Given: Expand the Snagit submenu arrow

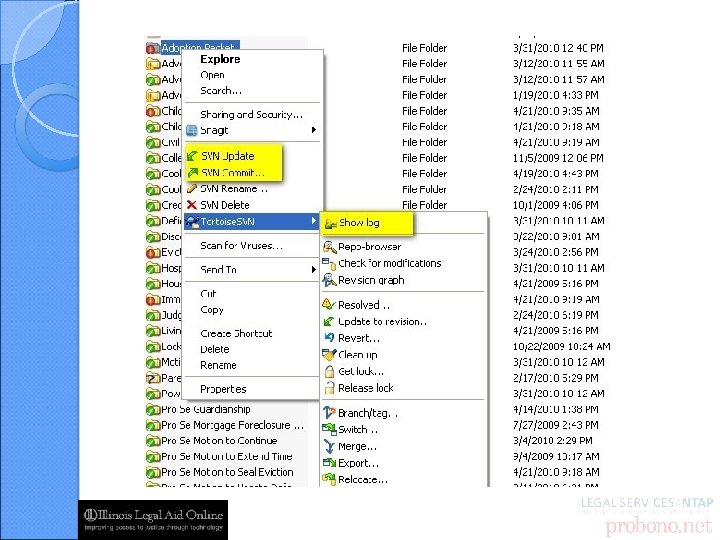Looking at the screenshot, I should pyautogui.click(x=314, y=130).
